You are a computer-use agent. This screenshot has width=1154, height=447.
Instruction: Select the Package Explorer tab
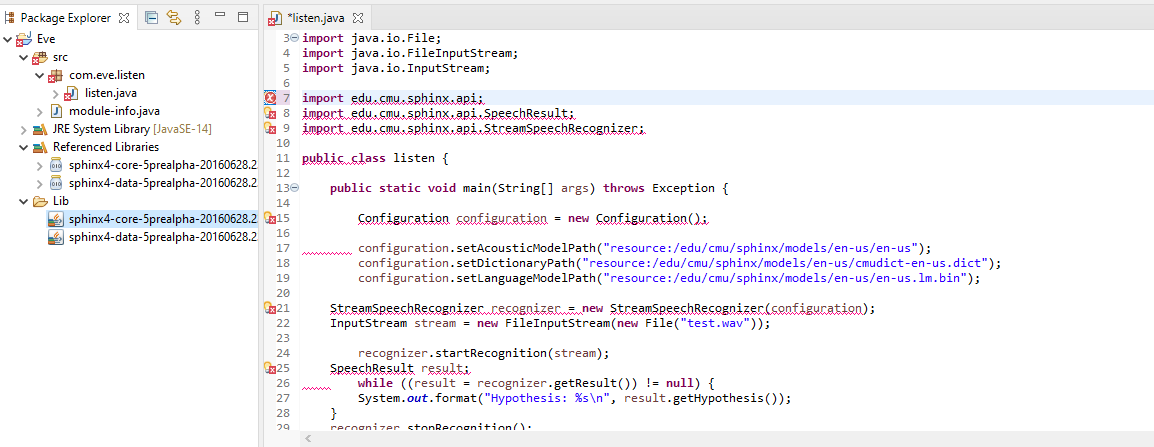point(66,17)
